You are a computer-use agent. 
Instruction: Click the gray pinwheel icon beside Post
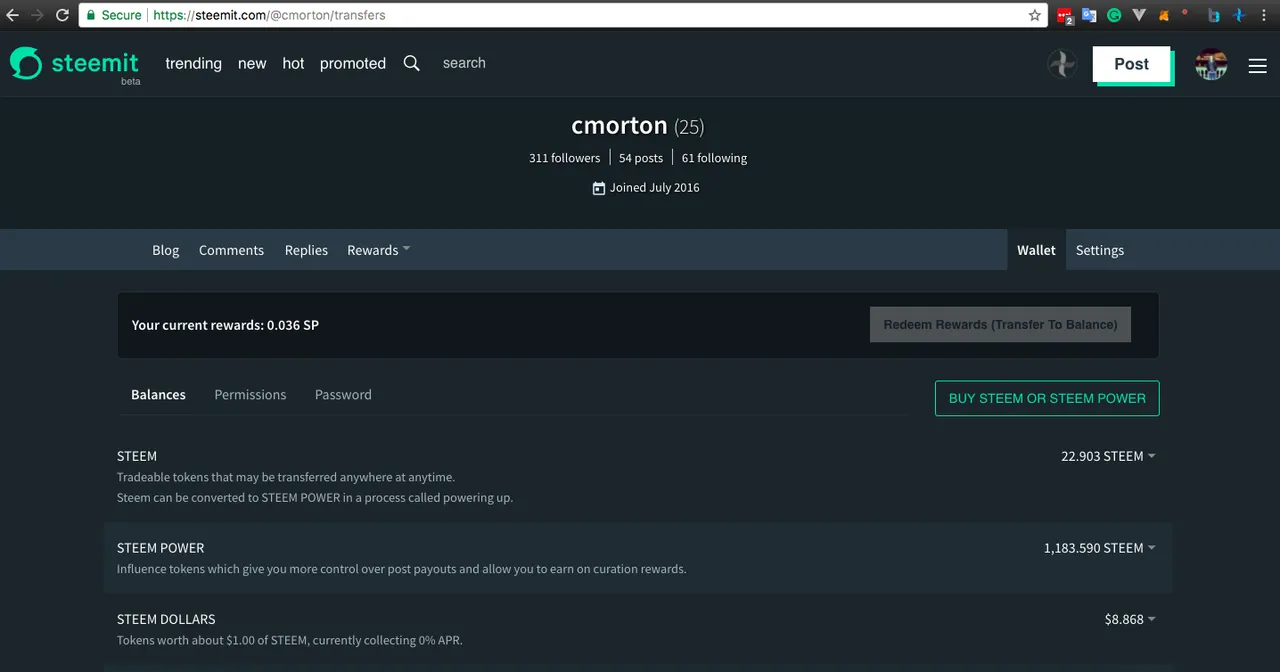(x=1061, y=64)
